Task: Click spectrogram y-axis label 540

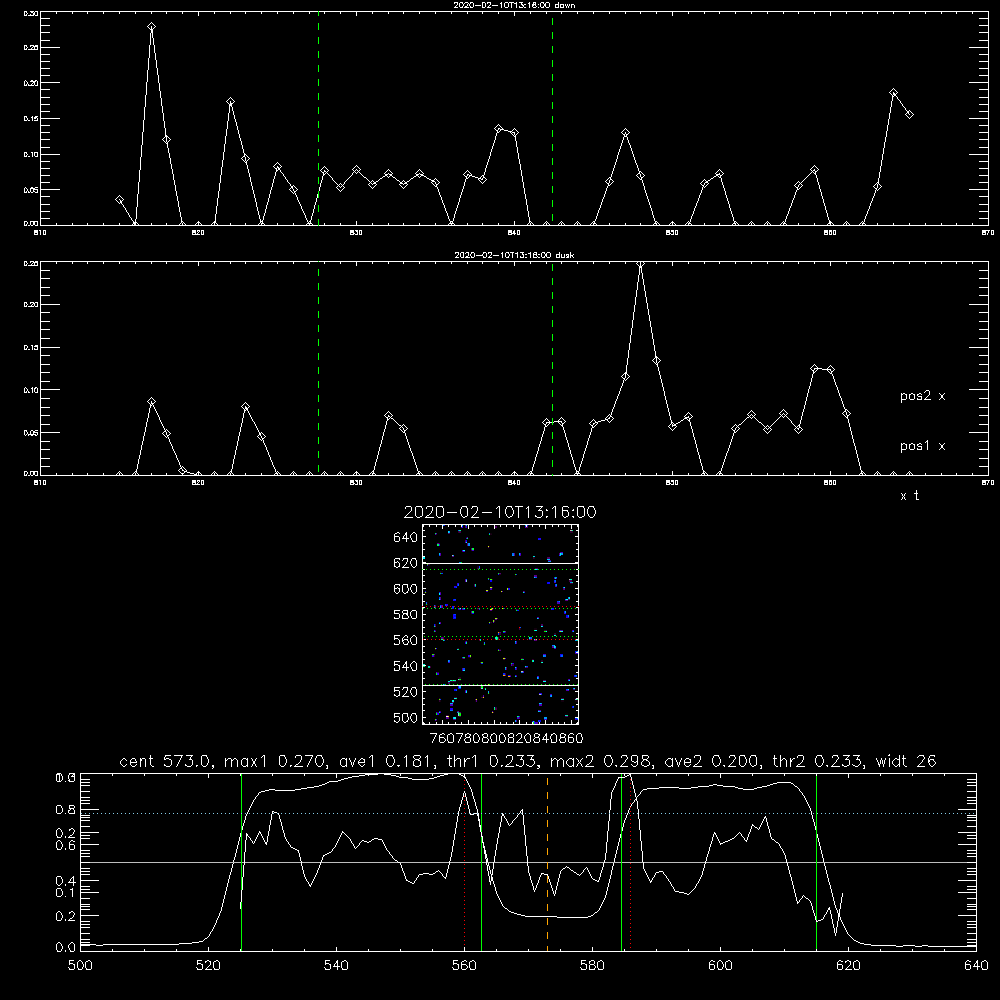Action: [406, 666]
